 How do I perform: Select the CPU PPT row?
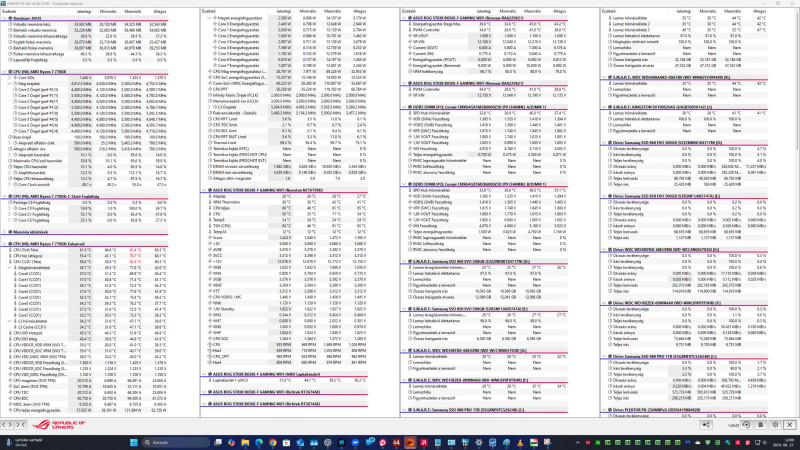(284, 89)
